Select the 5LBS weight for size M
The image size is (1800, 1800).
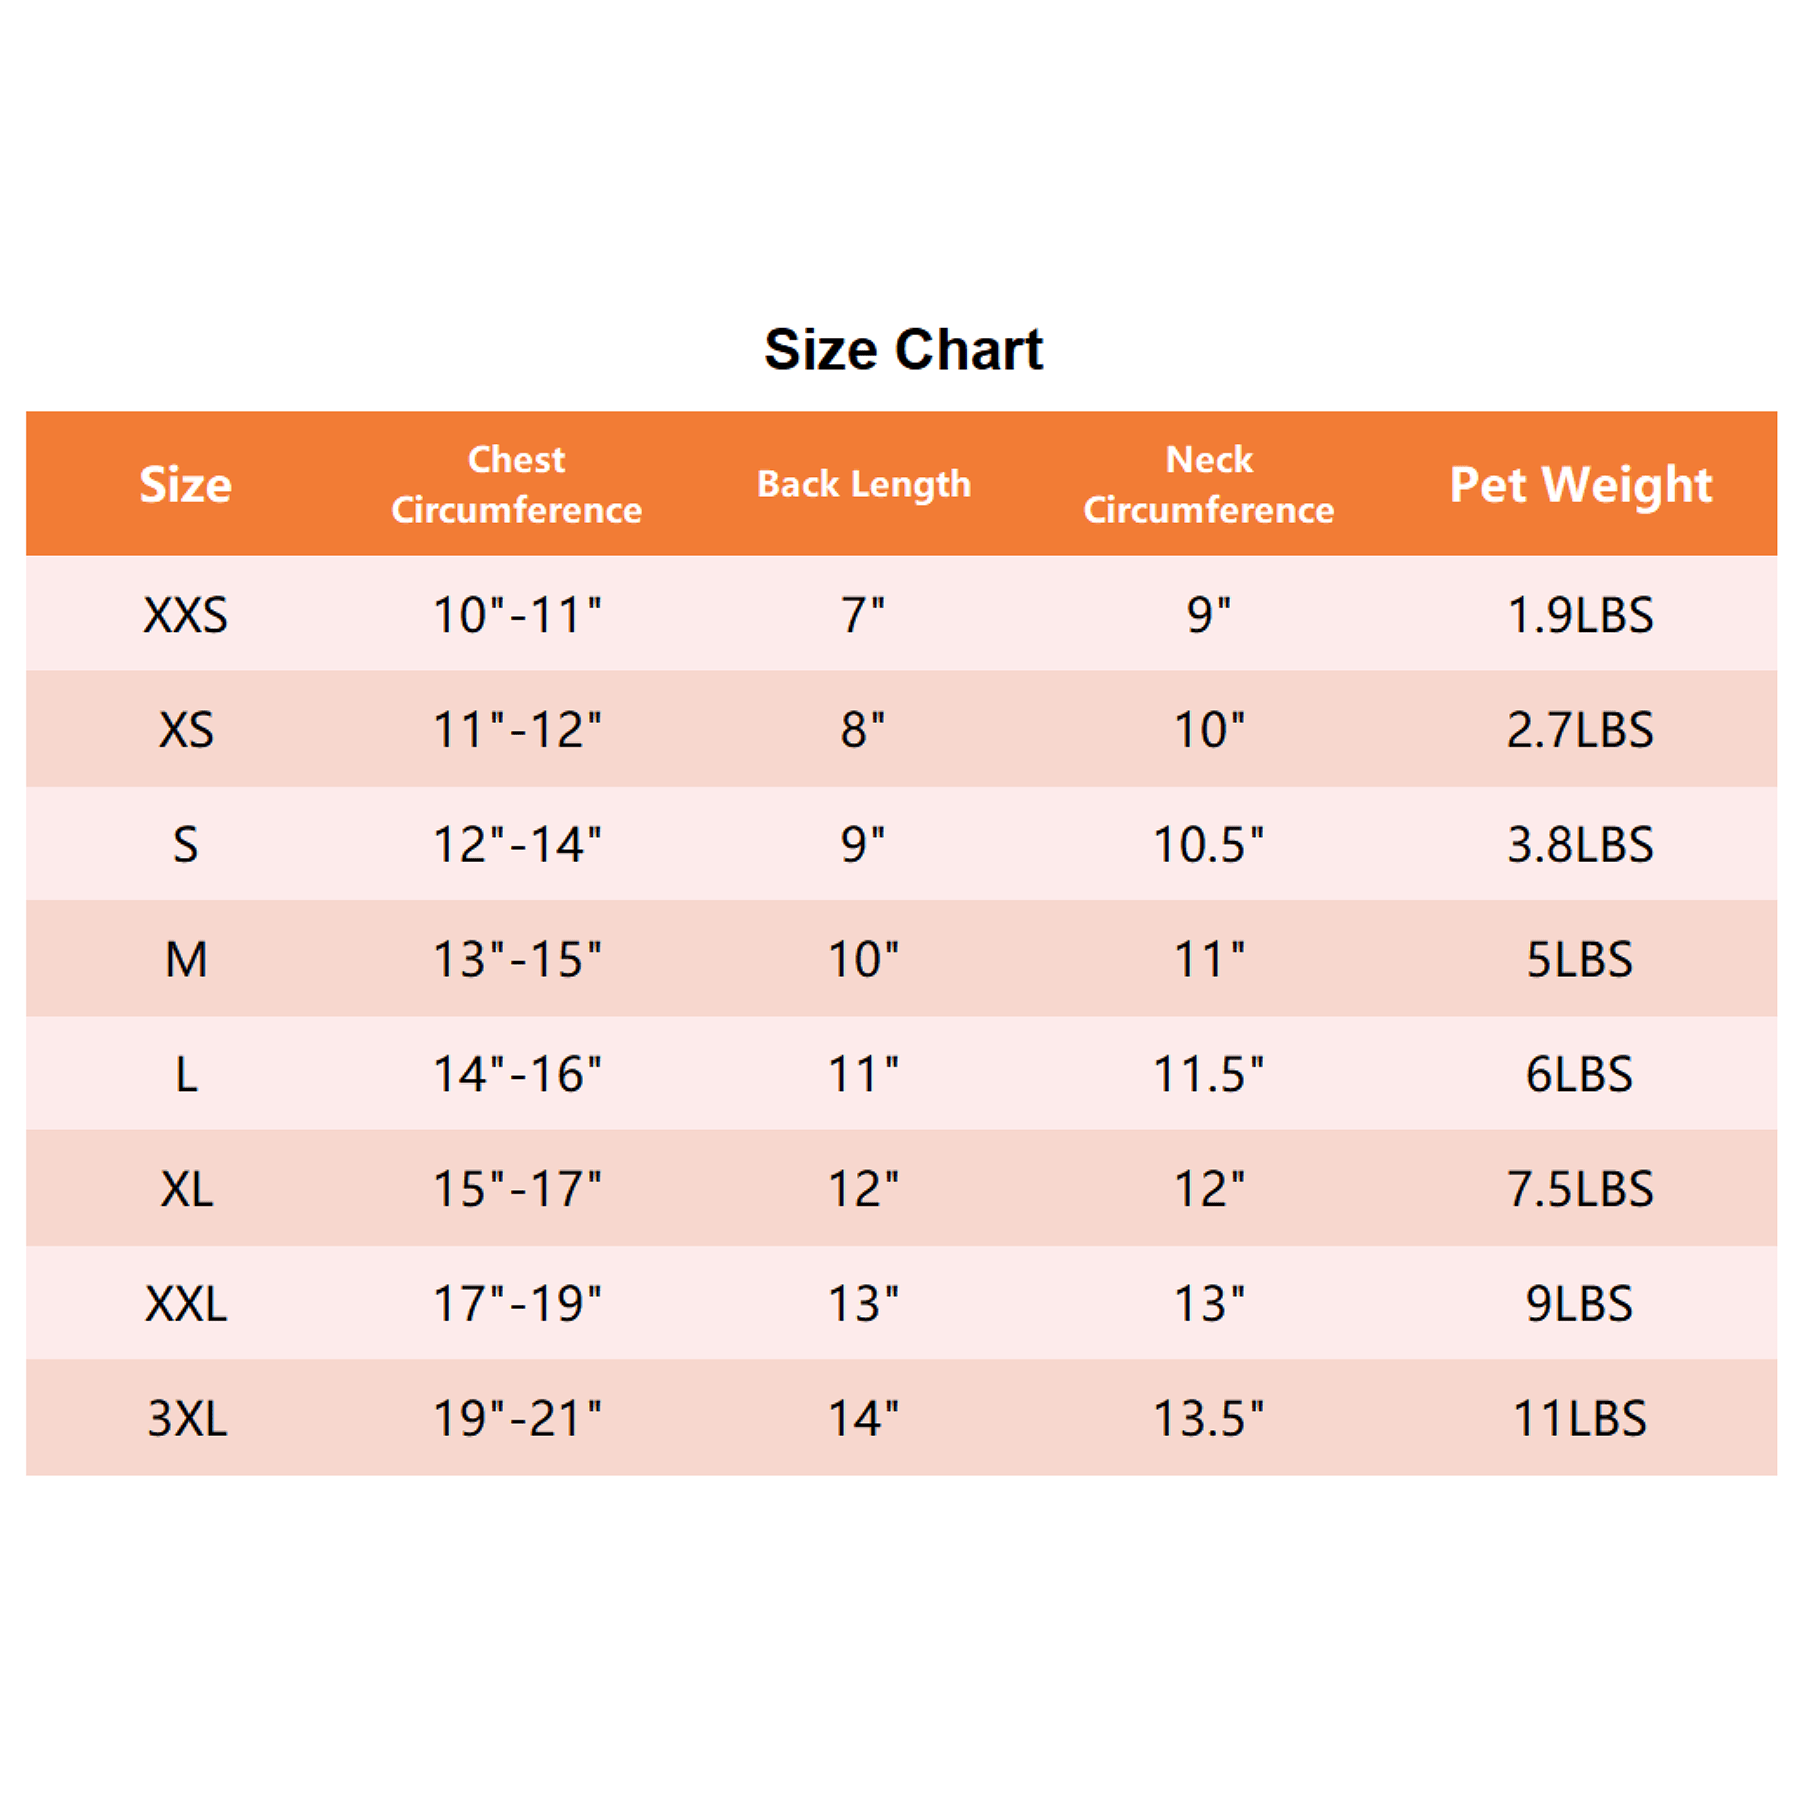(1580, 960)
